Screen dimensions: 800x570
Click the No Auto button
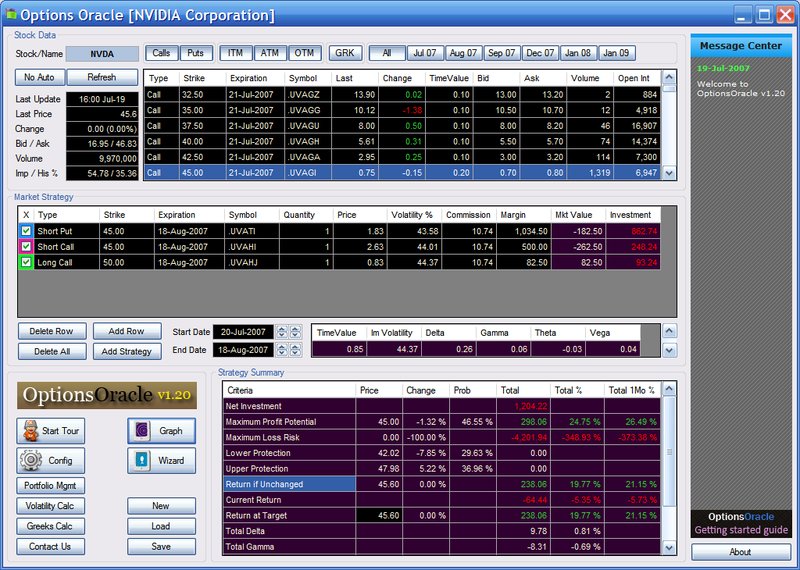(x=39, y=78)
